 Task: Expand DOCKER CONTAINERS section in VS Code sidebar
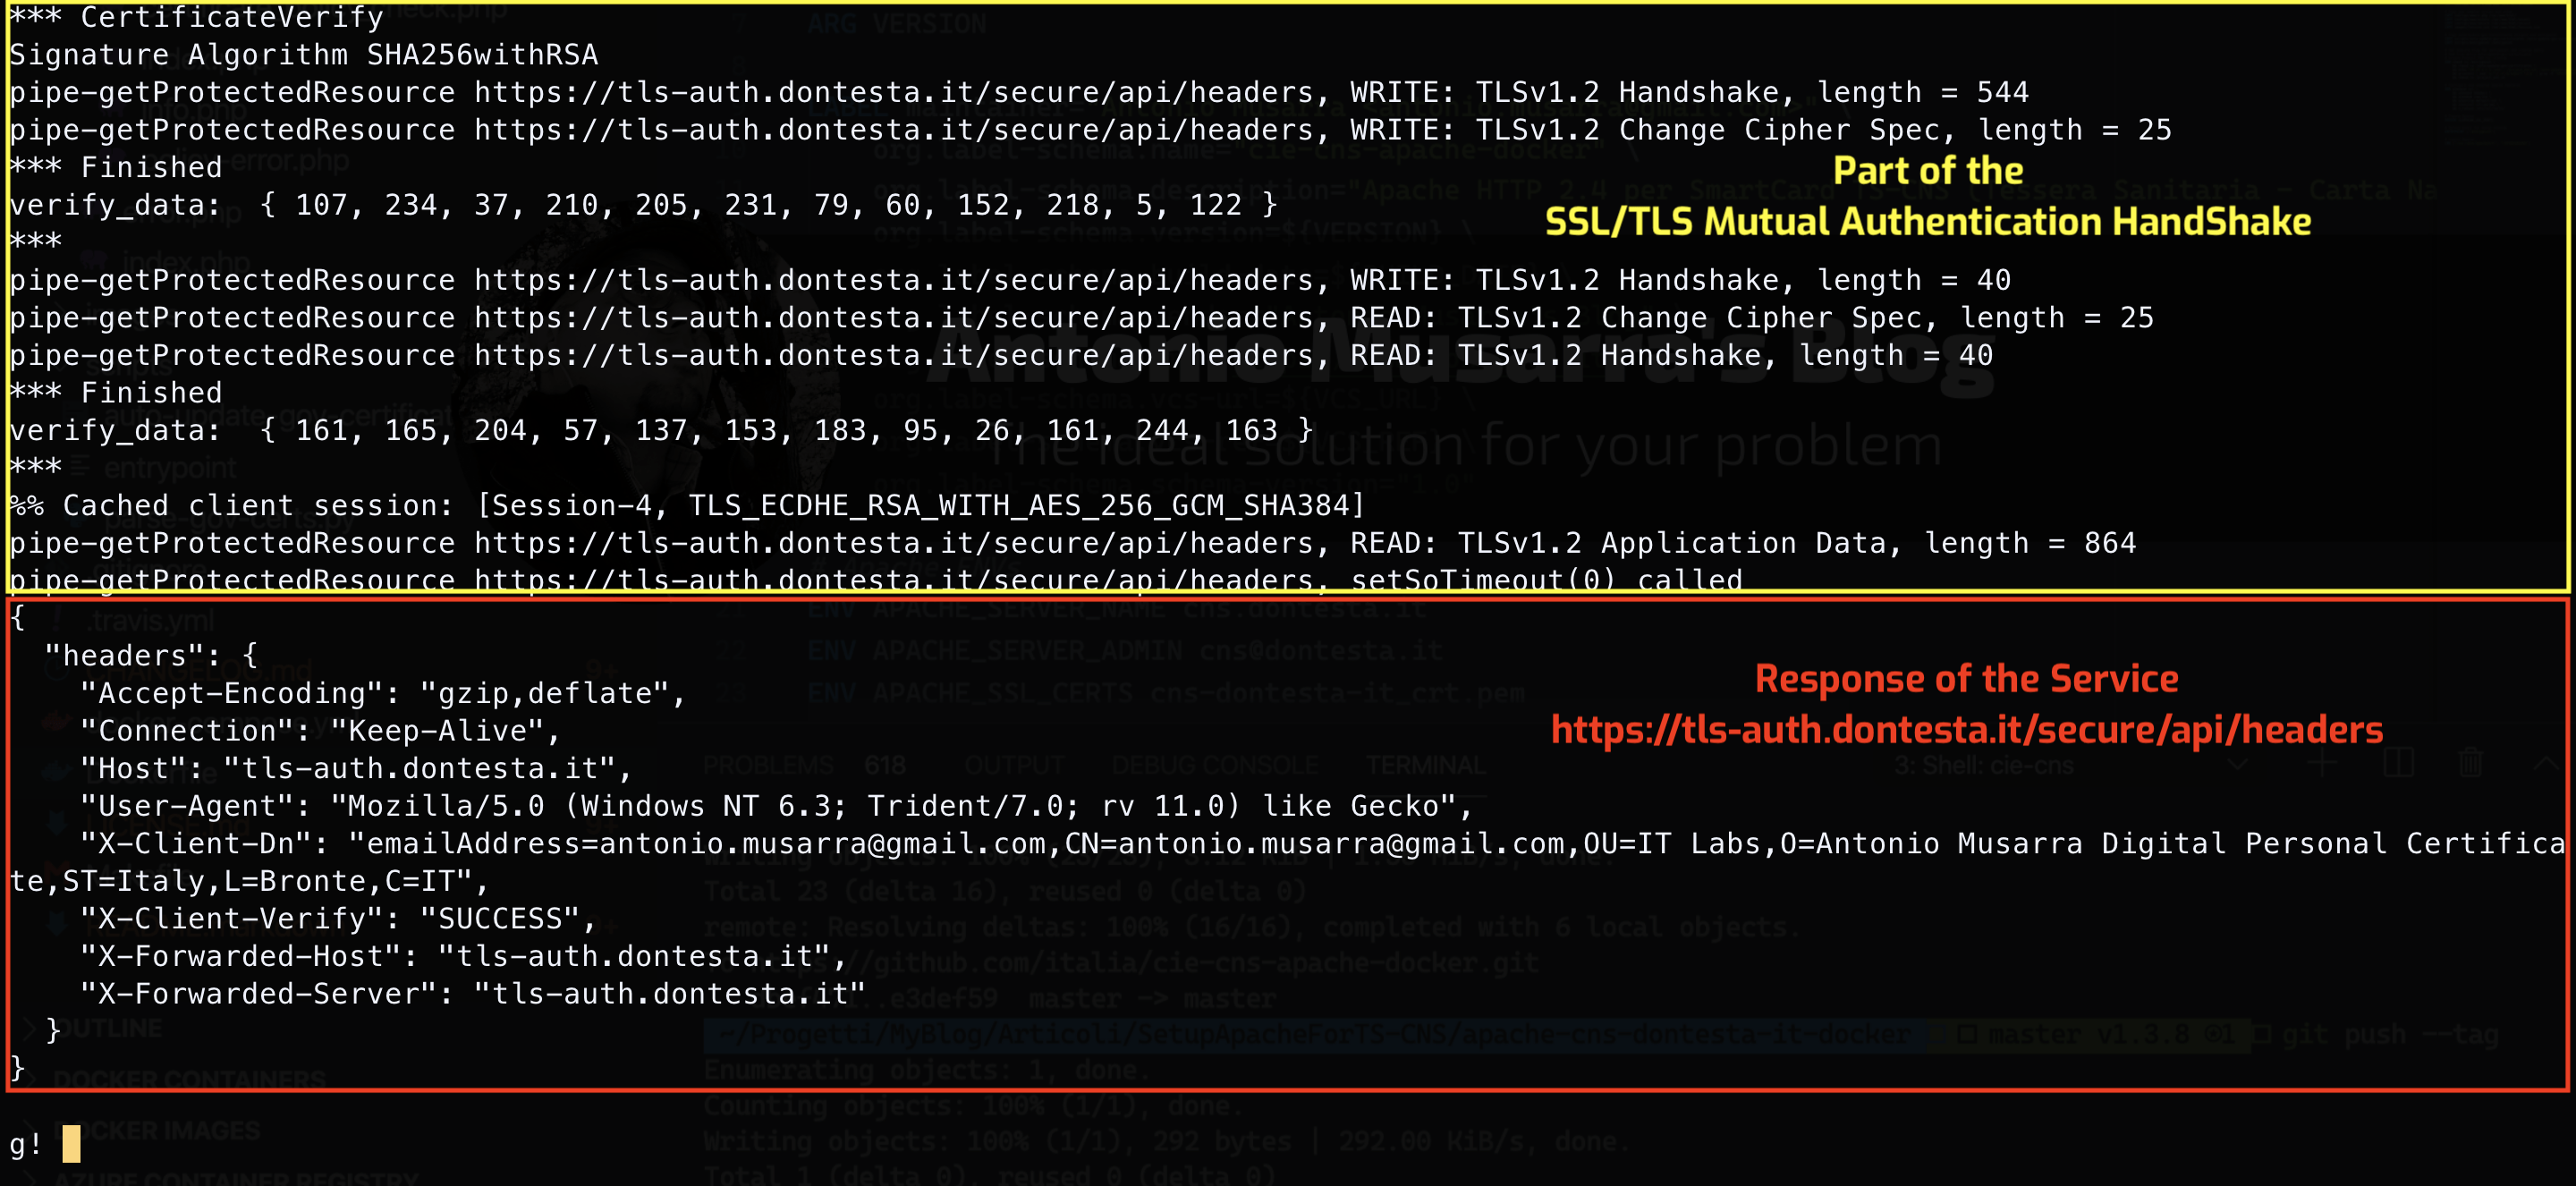(x=189, y=1080)
